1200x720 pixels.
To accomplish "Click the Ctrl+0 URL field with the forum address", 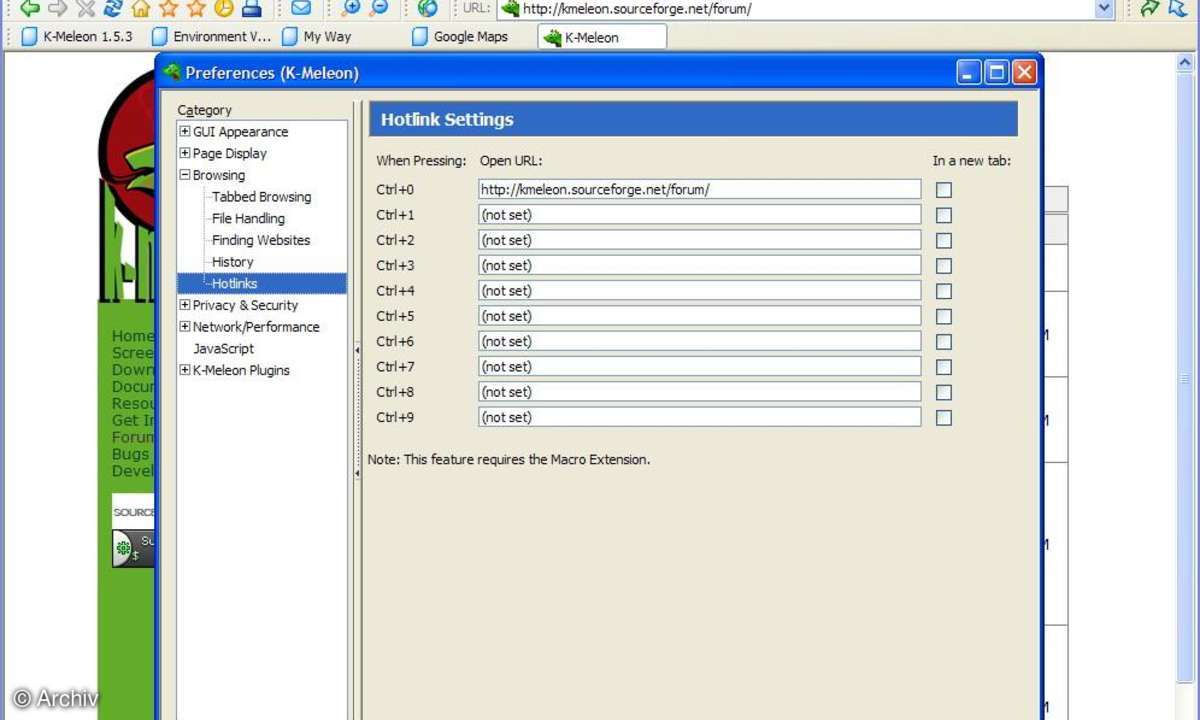I will coord(699,189).
